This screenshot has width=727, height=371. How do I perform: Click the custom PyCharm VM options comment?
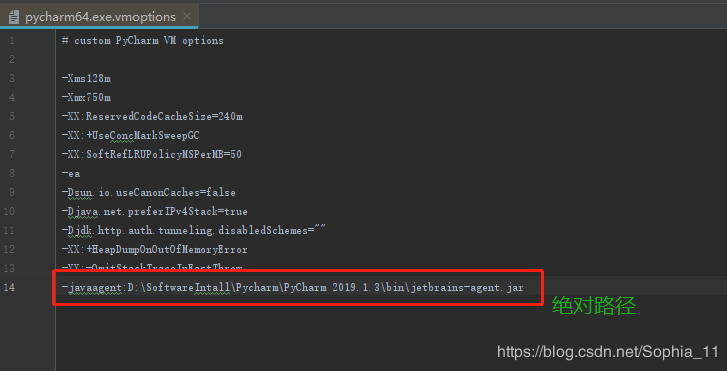click(x=142, y=41)
